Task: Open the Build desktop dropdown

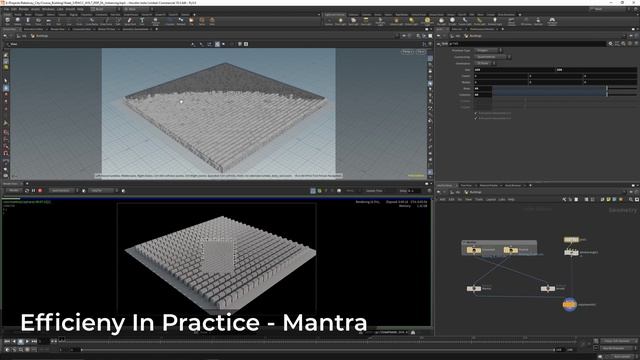Action: [x=104, y=9]
